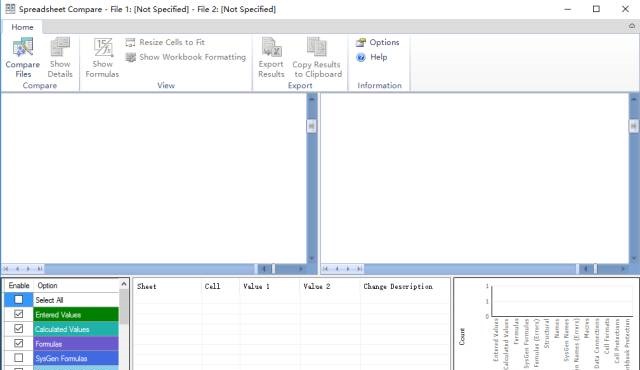This screenshot has height=370, width=640.
Task: Open the Help icon
Action: [x=361, y=58]
